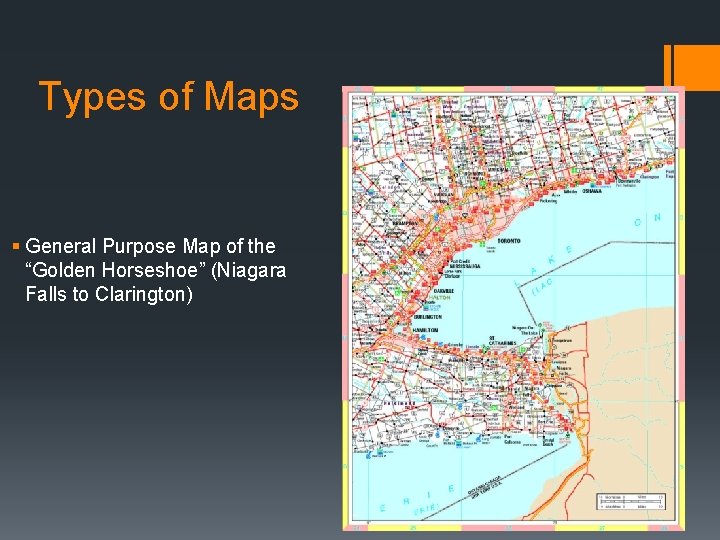The height and width of the screenshot is (540, 720).
Task: Click the TORONTO label on the map
Action: point(509,241)
